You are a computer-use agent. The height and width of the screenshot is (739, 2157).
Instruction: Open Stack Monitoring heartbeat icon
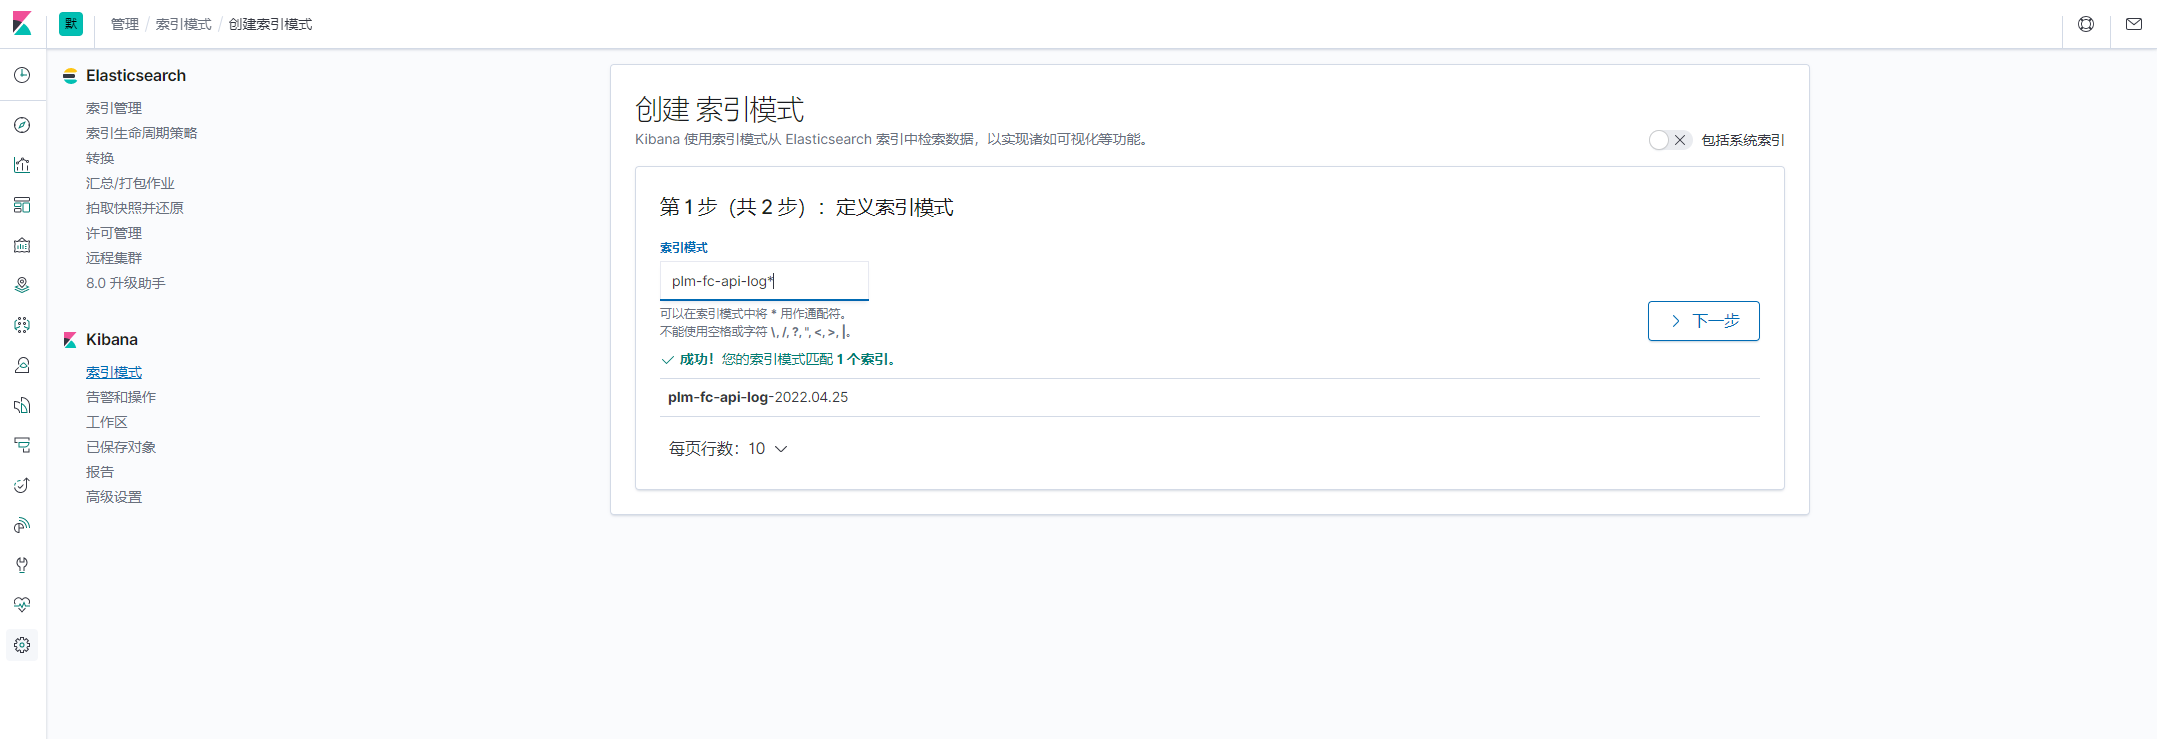tap(22, 605)
